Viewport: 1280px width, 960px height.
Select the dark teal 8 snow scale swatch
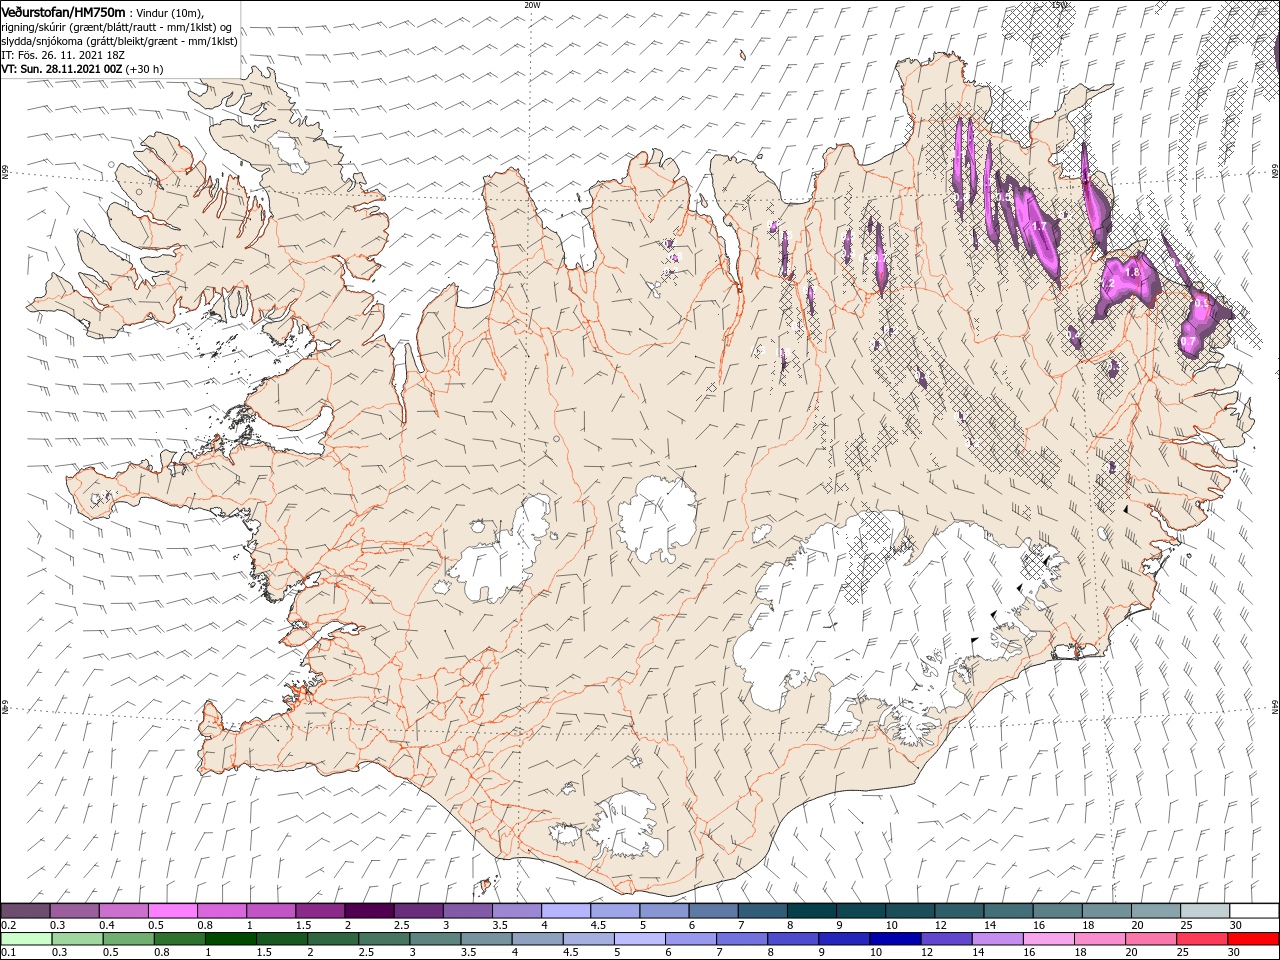coord(812,911)
